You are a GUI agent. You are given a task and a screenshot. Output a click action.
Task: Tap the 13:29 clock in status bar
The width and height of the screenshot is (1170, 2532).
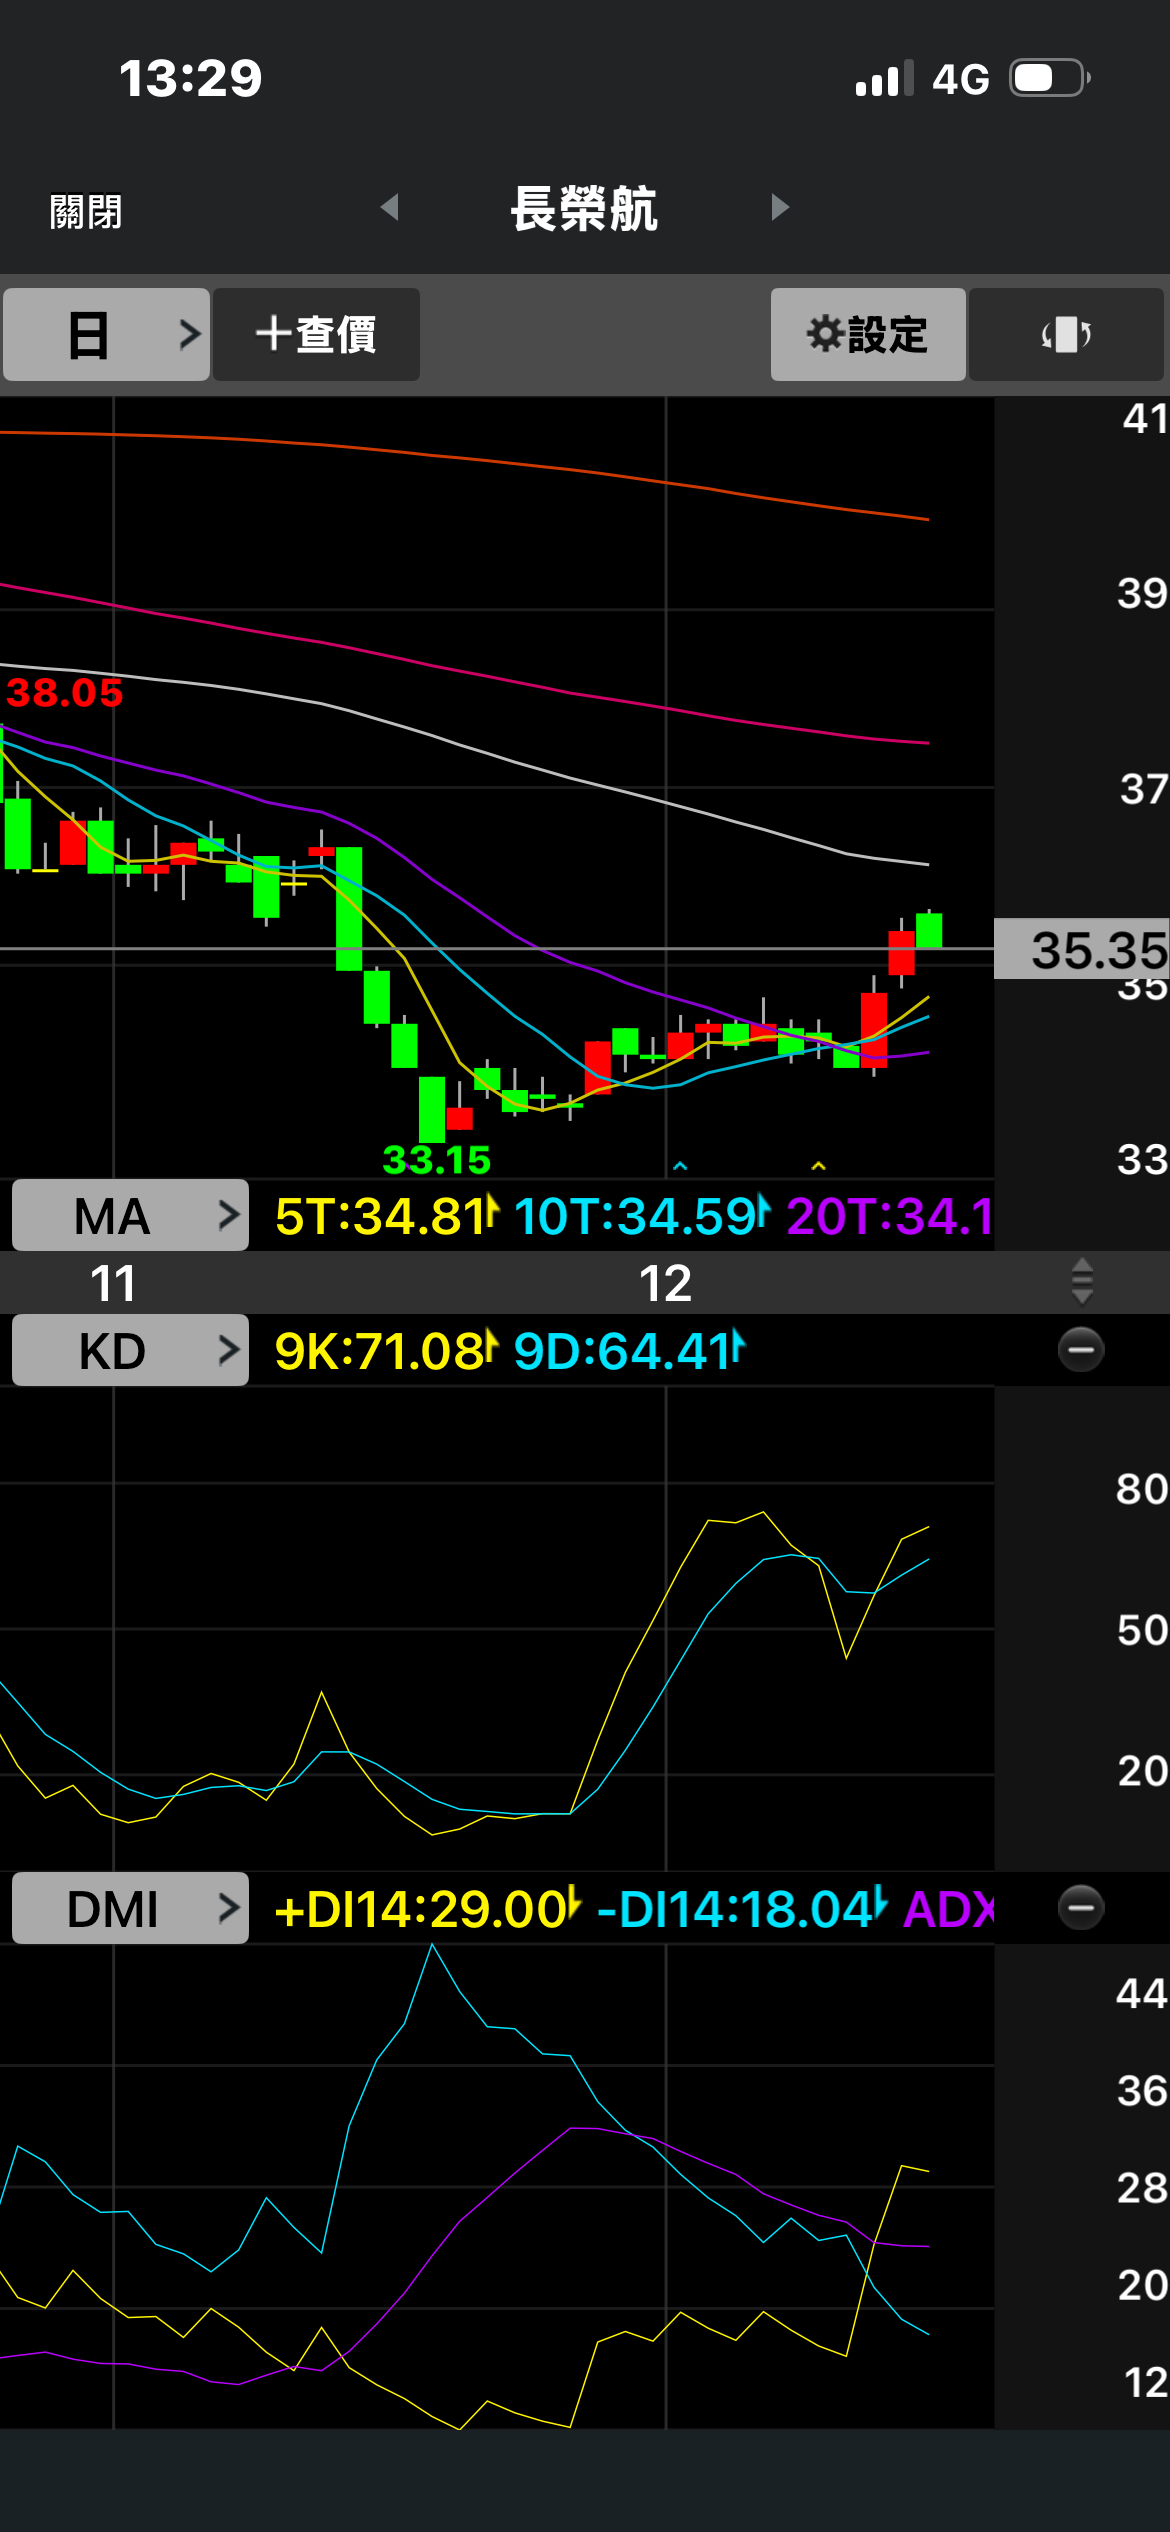190,78
